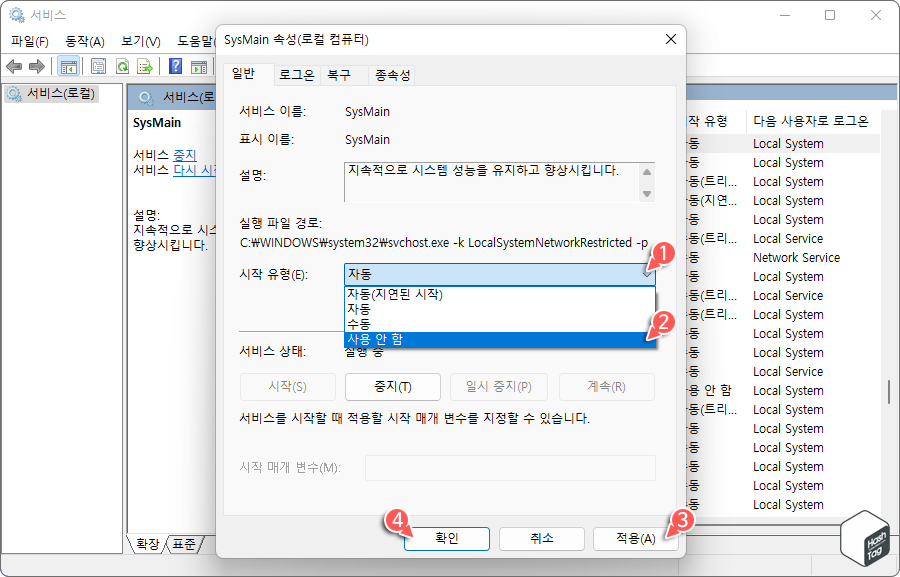Image resolution: width=900 pixels, height=577 pixels.
Task: Open properties via the properties toolbar icon
Action: point(98,66)
